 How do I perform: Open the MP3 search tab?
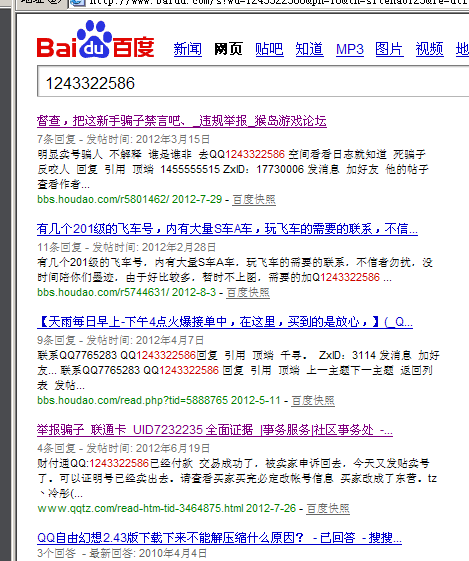click(350, 49)
